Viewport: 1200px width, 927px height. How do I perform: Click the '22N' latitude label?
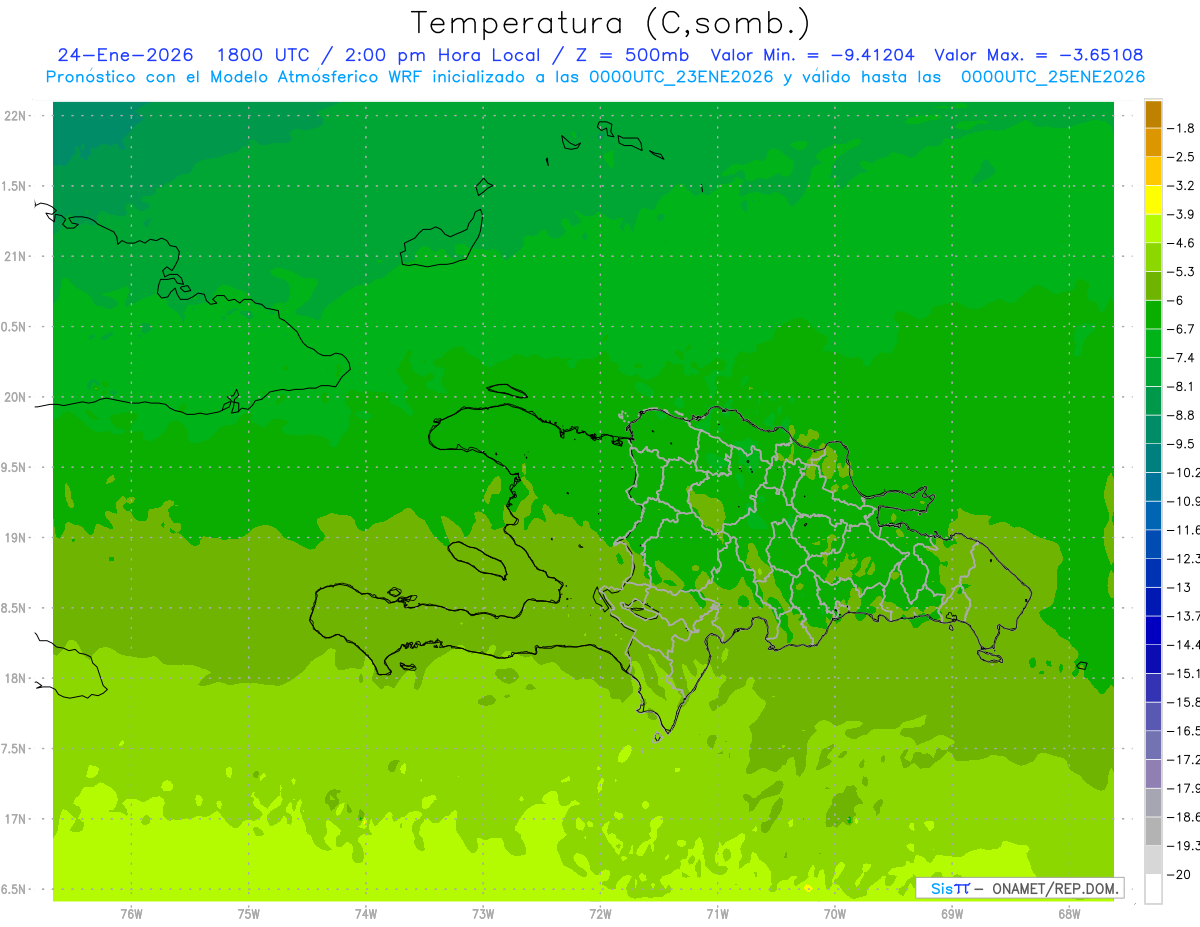[15, 116]
